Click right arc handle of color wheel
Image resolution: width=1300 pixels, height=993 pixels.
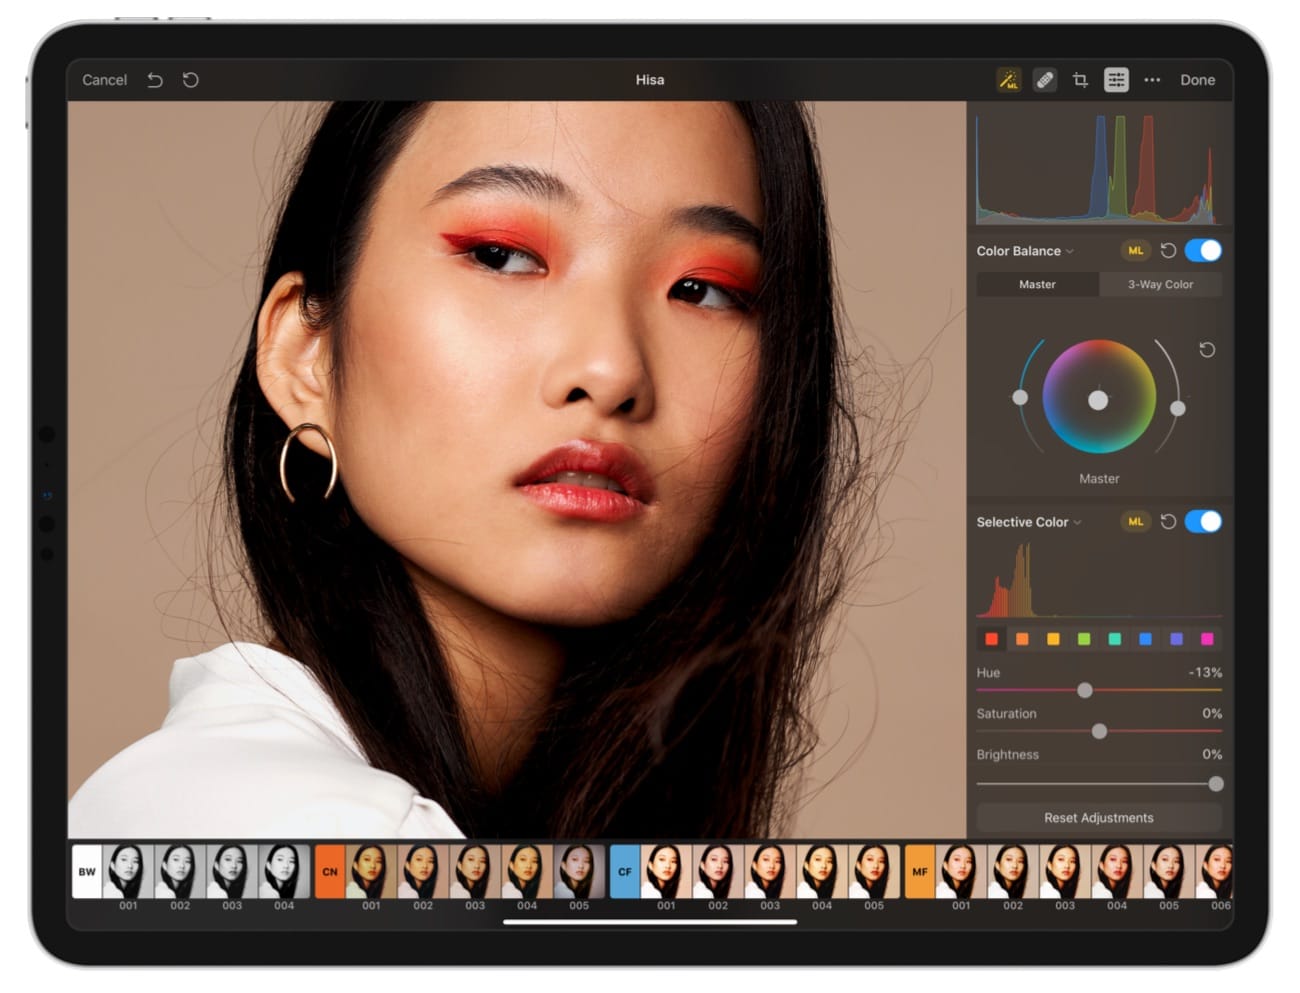click(x=1178, y=408)
